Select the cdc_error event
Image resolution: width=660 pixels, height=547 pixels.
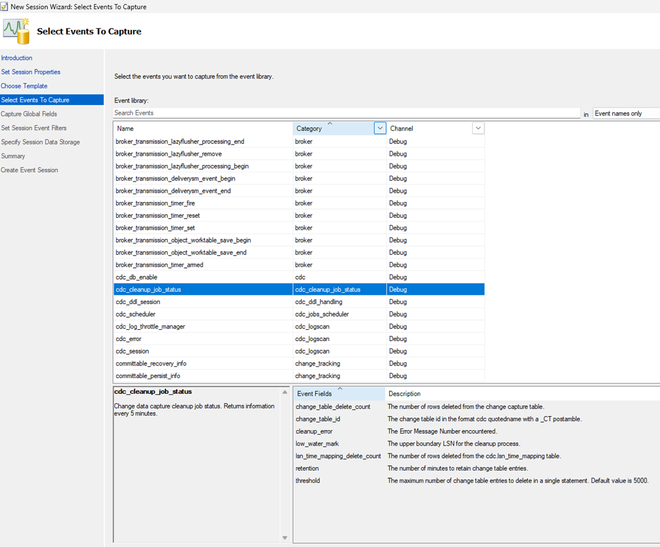tap(128, 339)
